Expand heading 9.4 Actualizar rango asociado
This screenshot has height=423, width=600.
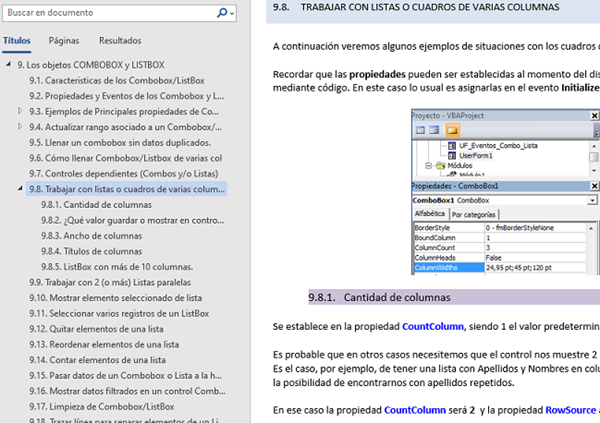22,127
